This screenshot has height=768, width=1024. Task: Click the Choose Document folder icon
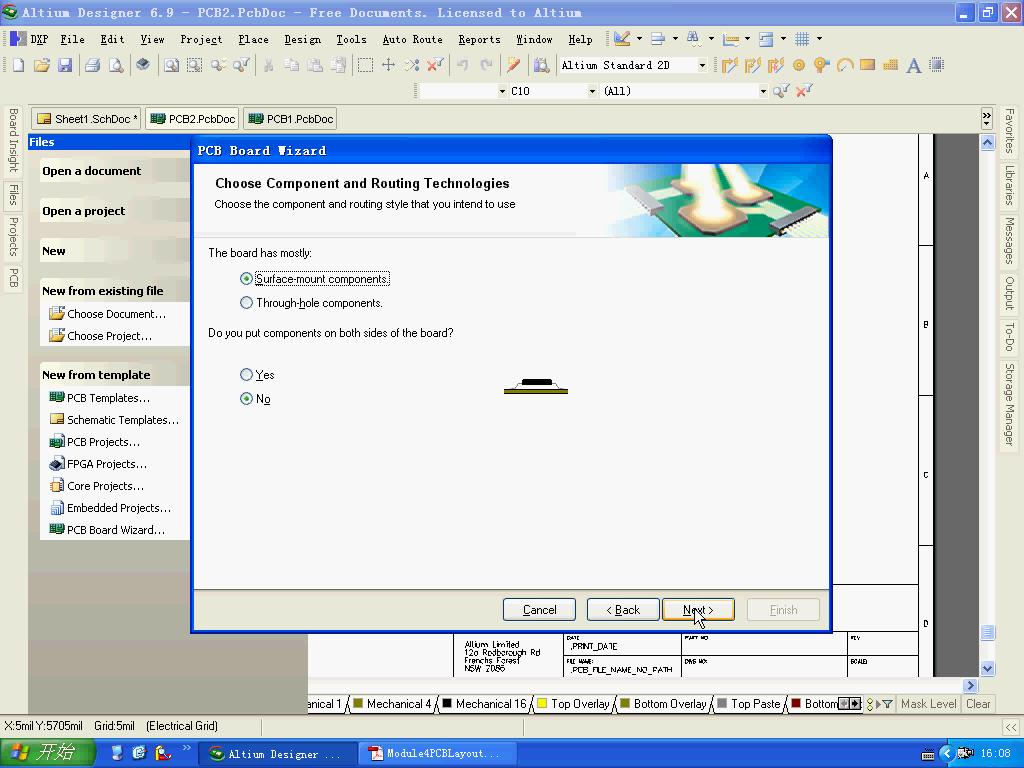57,313
